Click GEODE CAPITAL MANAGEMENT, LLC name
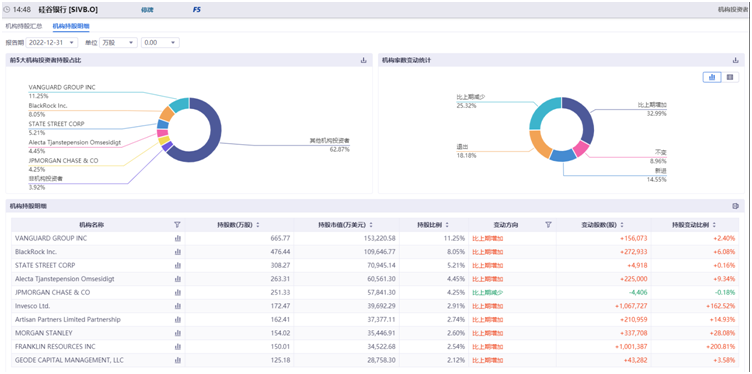 pyautogui.click(x=70, y=360)
